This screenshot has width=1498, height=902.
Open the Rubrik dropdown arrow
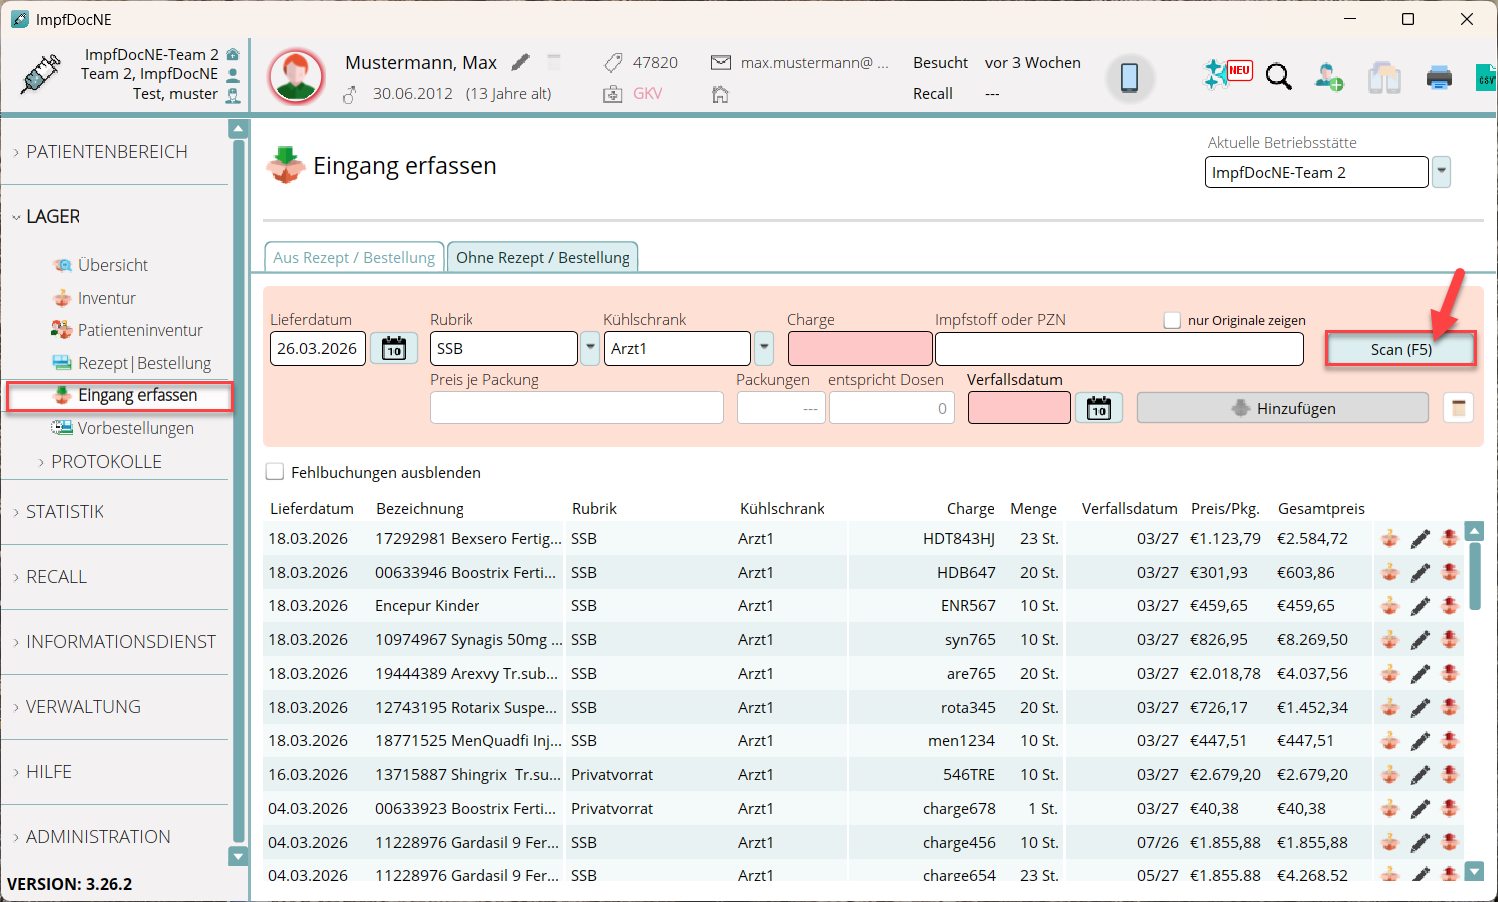point(590,348)
